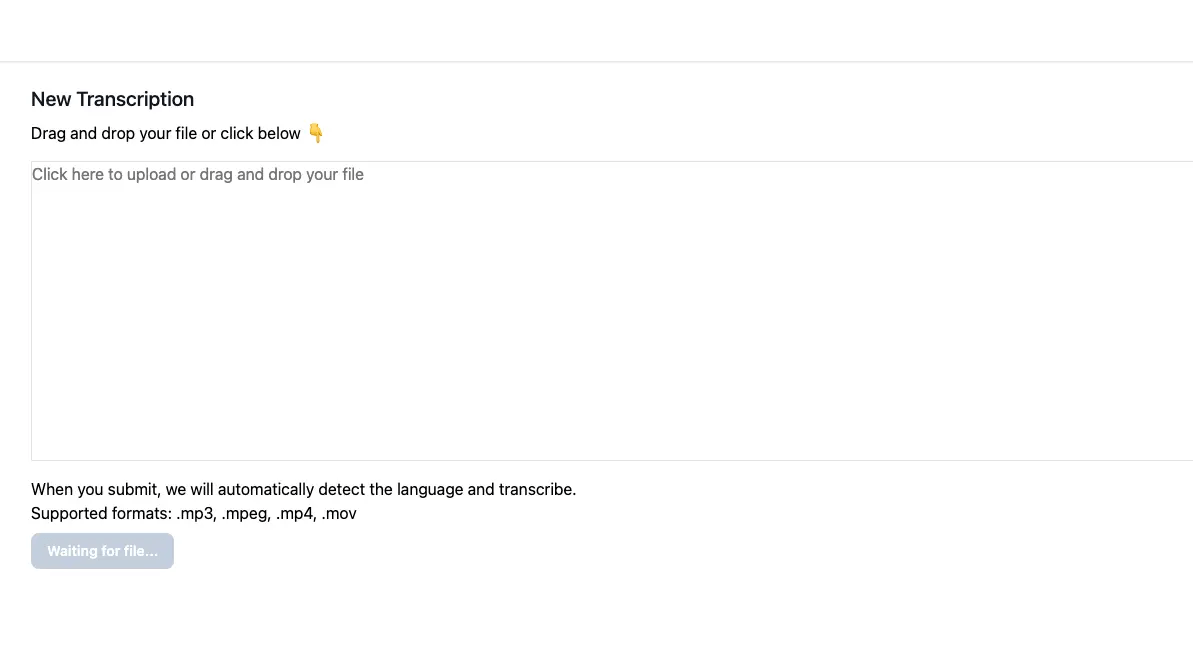The width and height of the screenshot is (1193, 659).
Task: Click the blank header area above the divider
Action: point(596,30)
